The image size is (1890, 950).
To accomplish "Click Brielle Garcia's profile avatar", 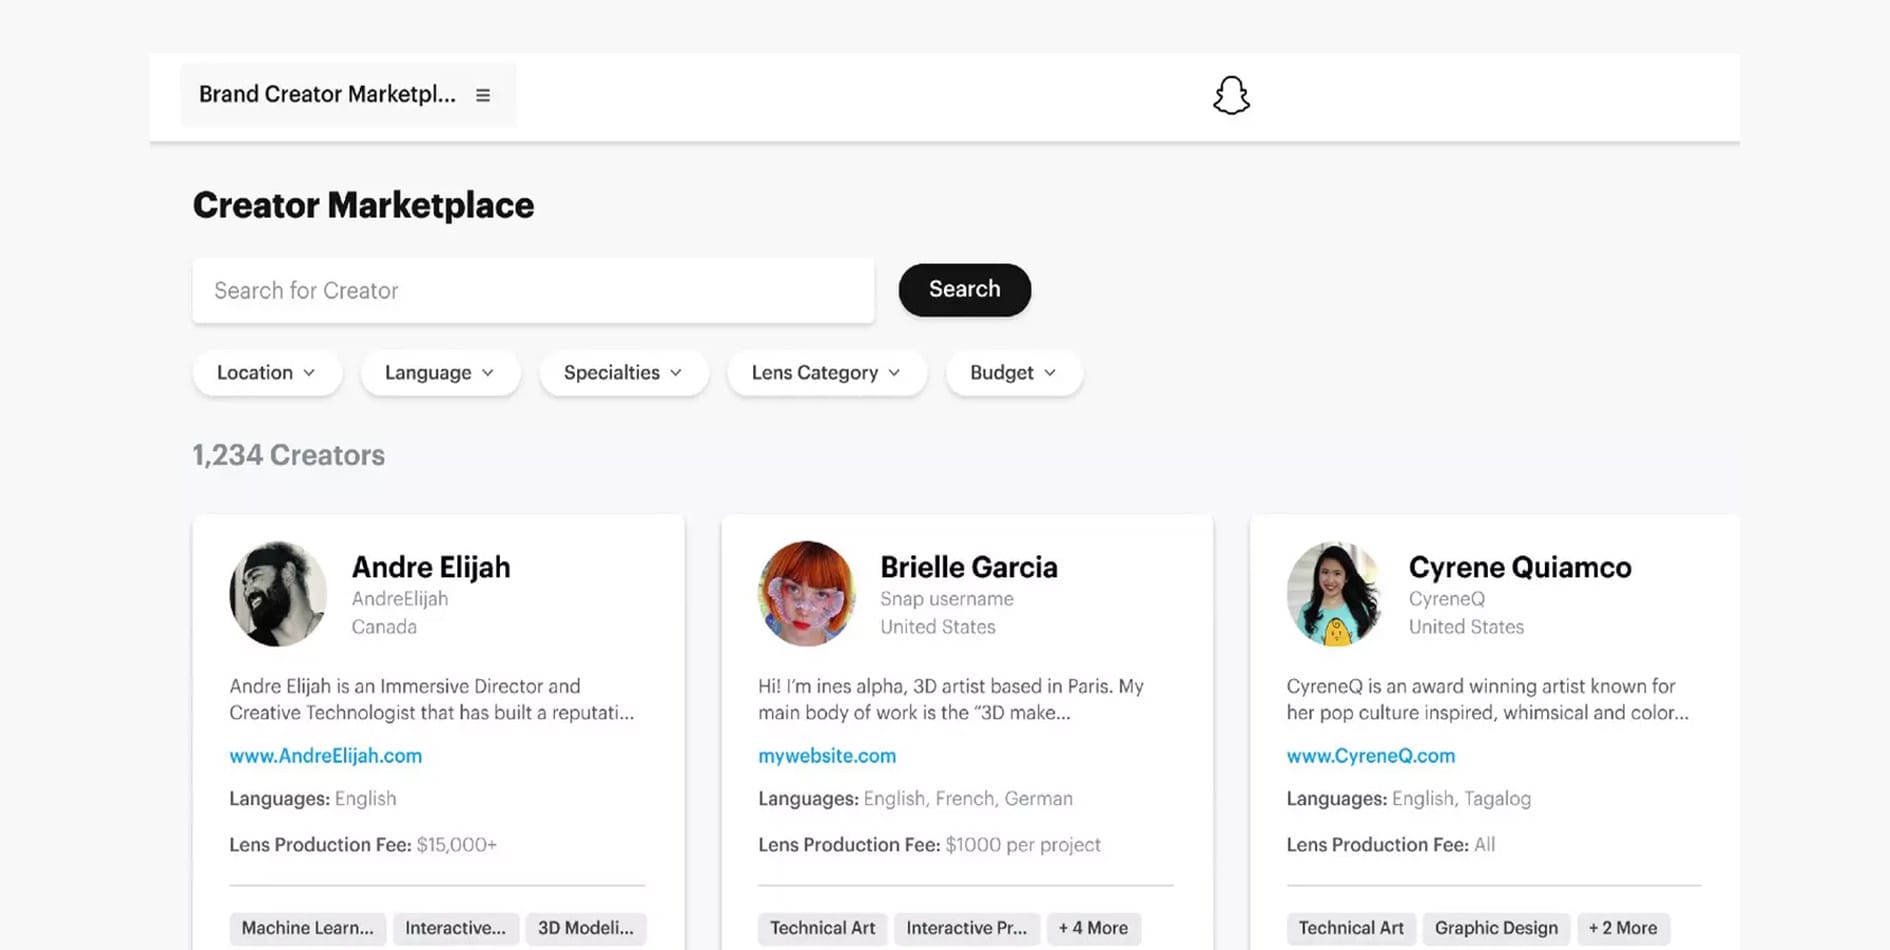I will tap(806, 594).
